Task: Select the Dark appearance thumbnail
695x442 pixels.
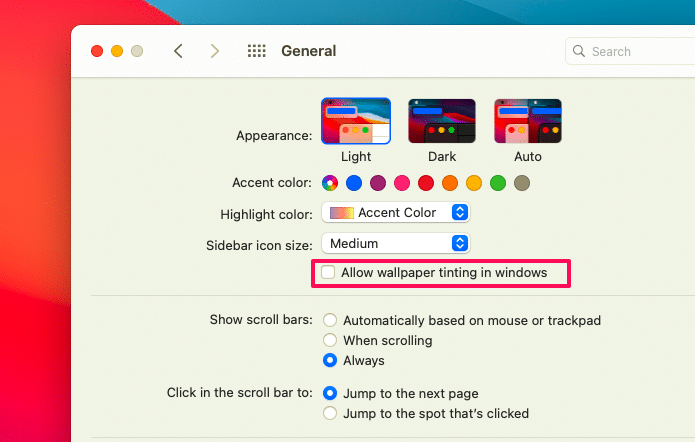Action: click(441, 122)
